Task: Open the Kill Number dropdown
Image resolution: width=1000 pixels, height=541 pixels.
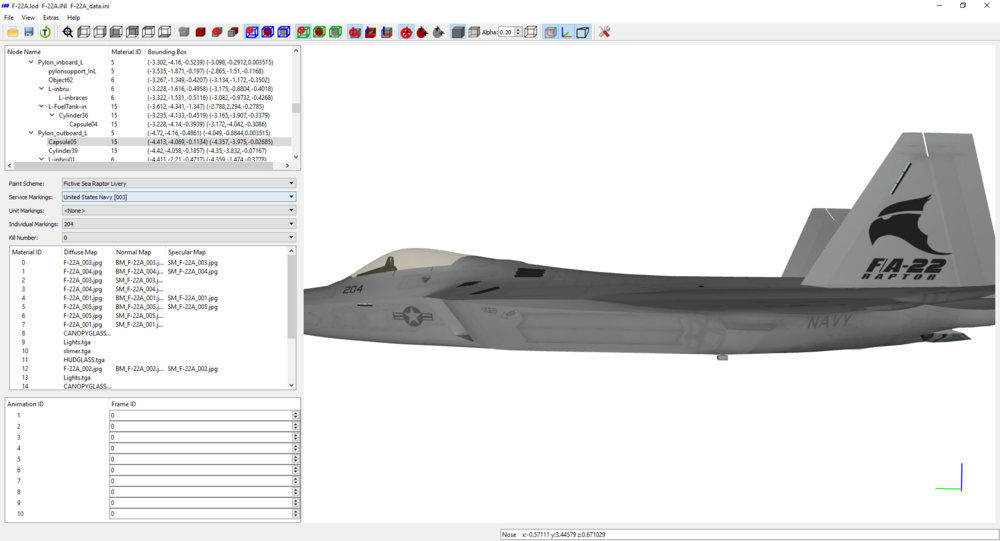Action: click(x=179, y=237)
